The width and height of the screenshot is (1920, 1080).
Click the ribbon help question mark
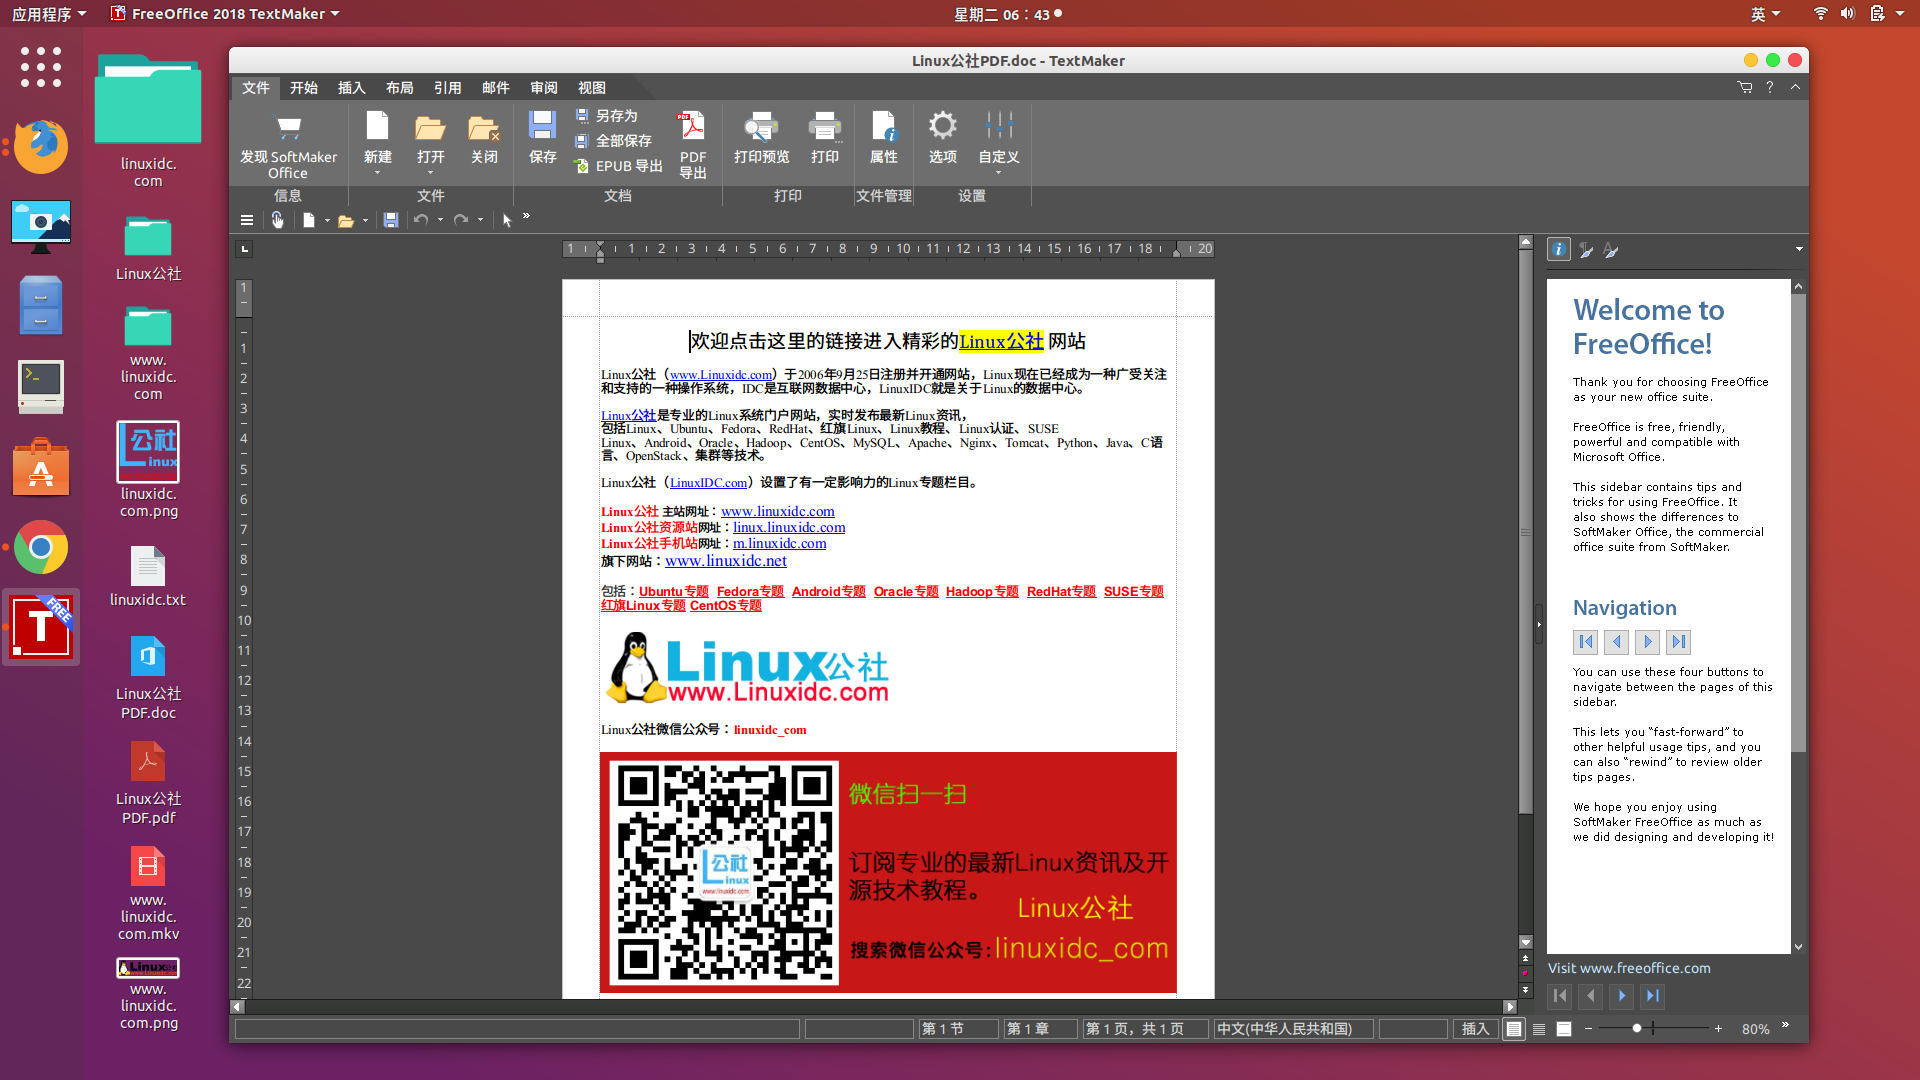point(1770,87)
